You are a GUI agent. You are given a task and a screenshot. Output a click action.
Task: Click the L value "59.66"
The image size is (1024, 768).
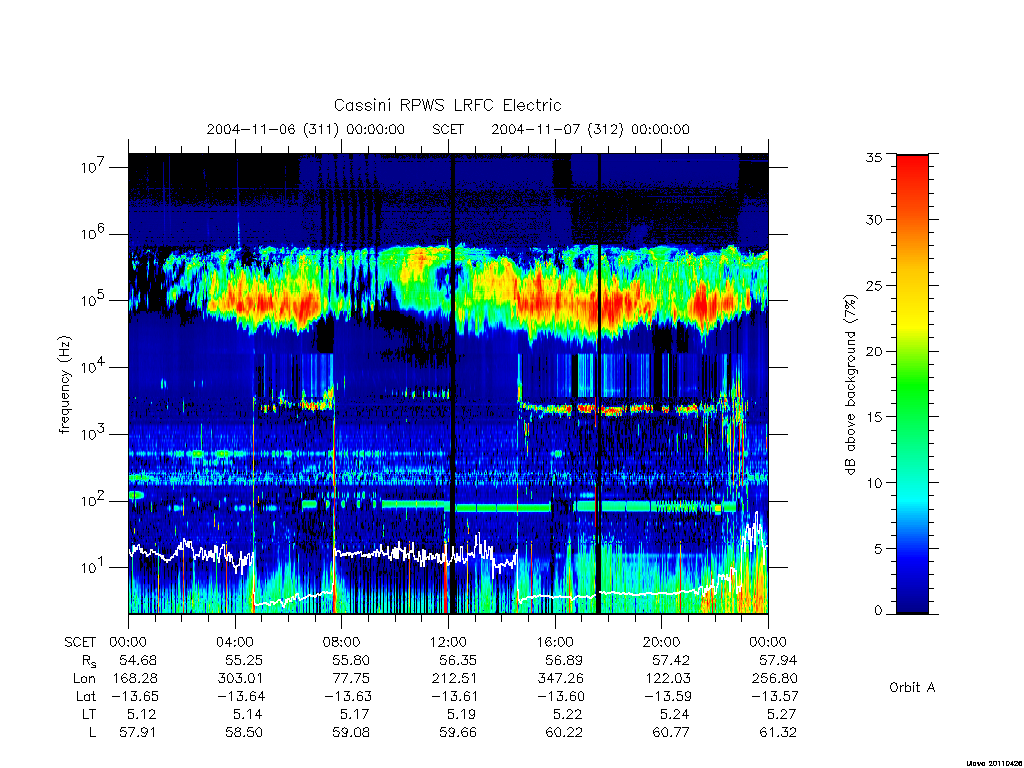(x=457, y=733)
